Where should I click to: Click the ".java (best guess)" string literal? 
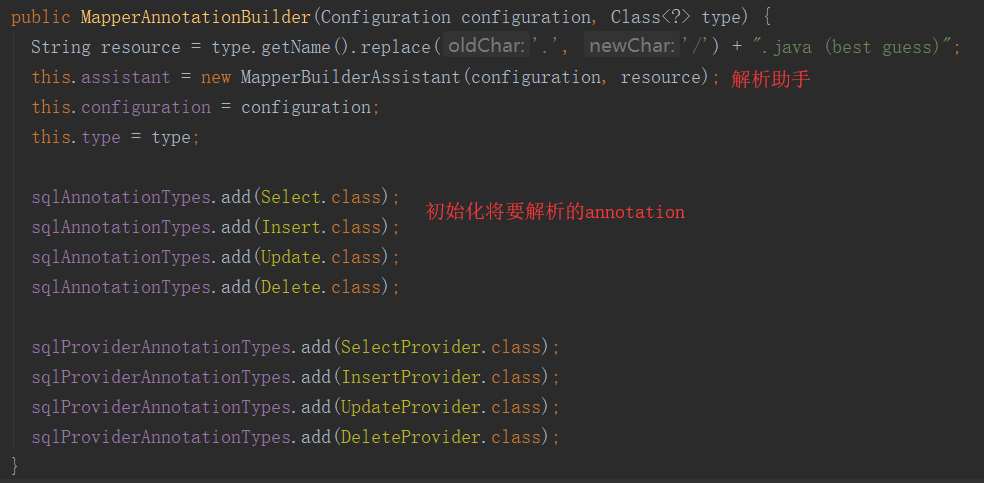click(x=852, y=48)
